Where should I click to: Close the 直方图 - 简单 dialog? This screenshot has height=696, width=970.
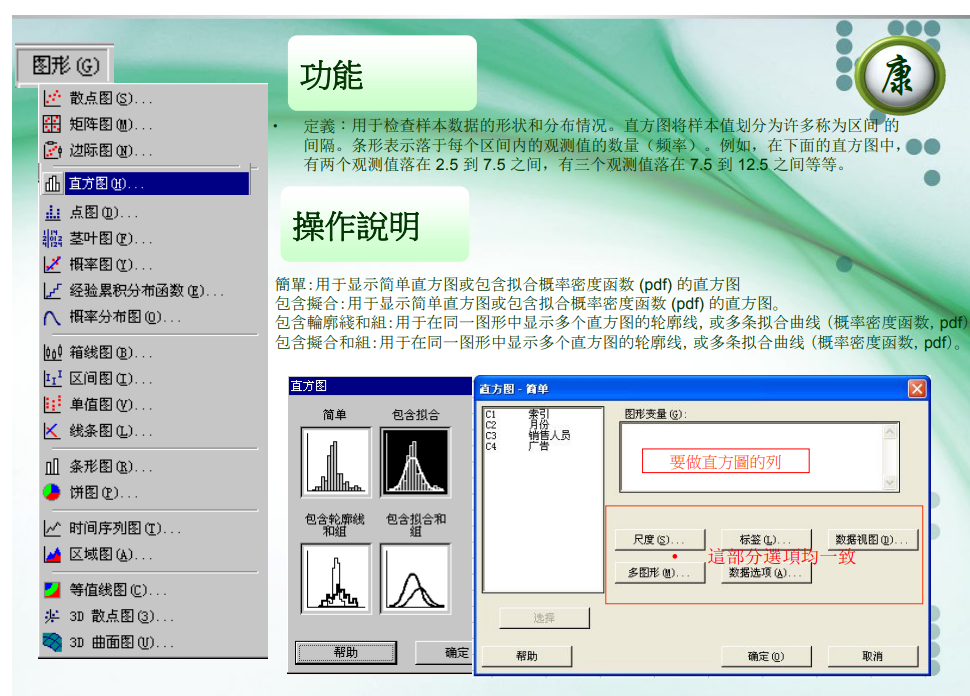pos(916,388)
